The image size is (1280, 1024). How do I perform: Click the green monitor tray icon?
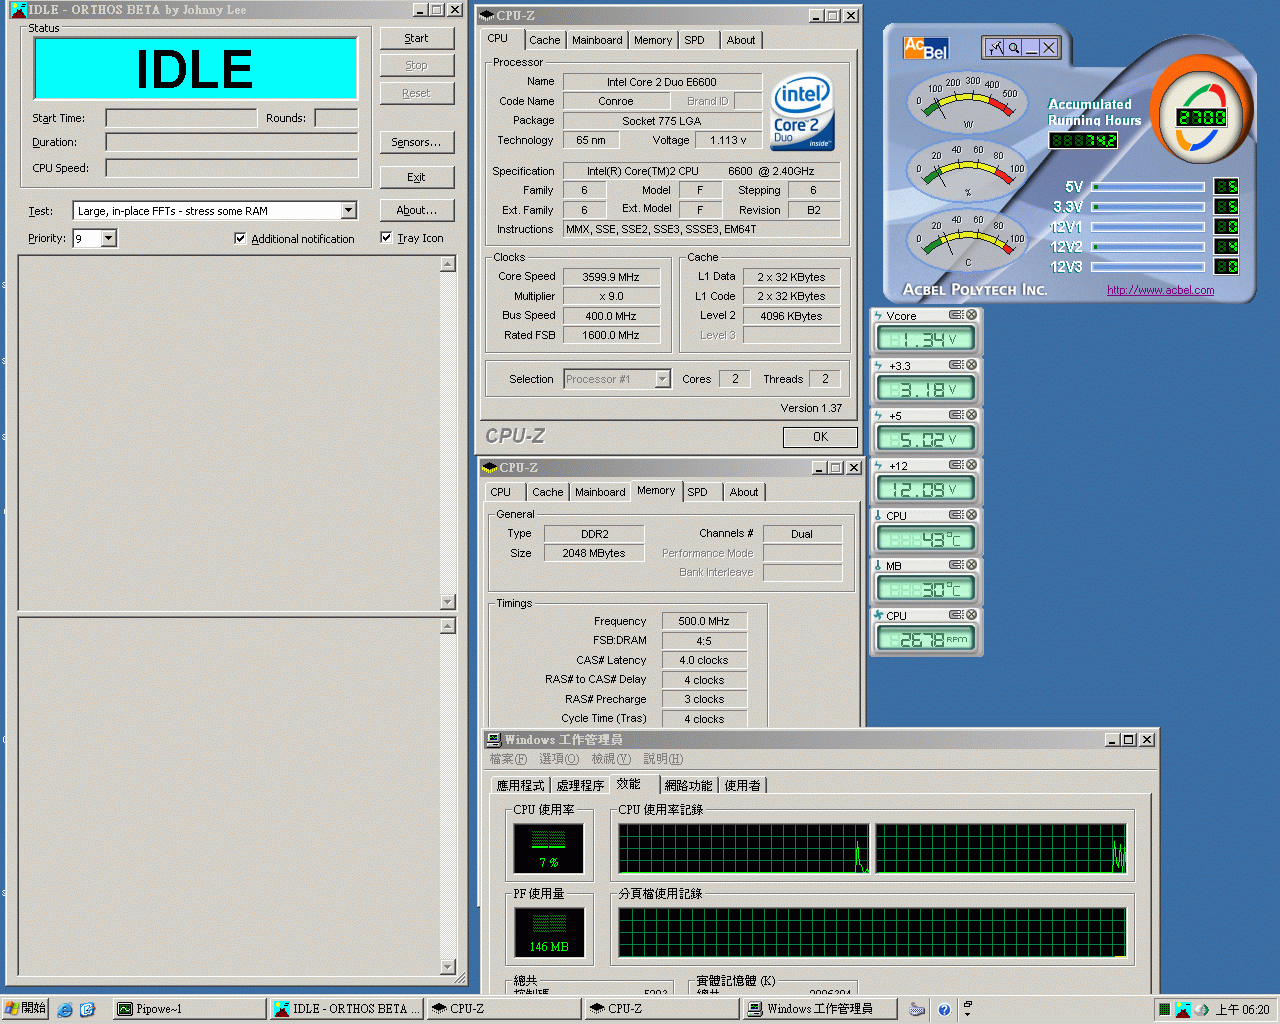1164,1010
